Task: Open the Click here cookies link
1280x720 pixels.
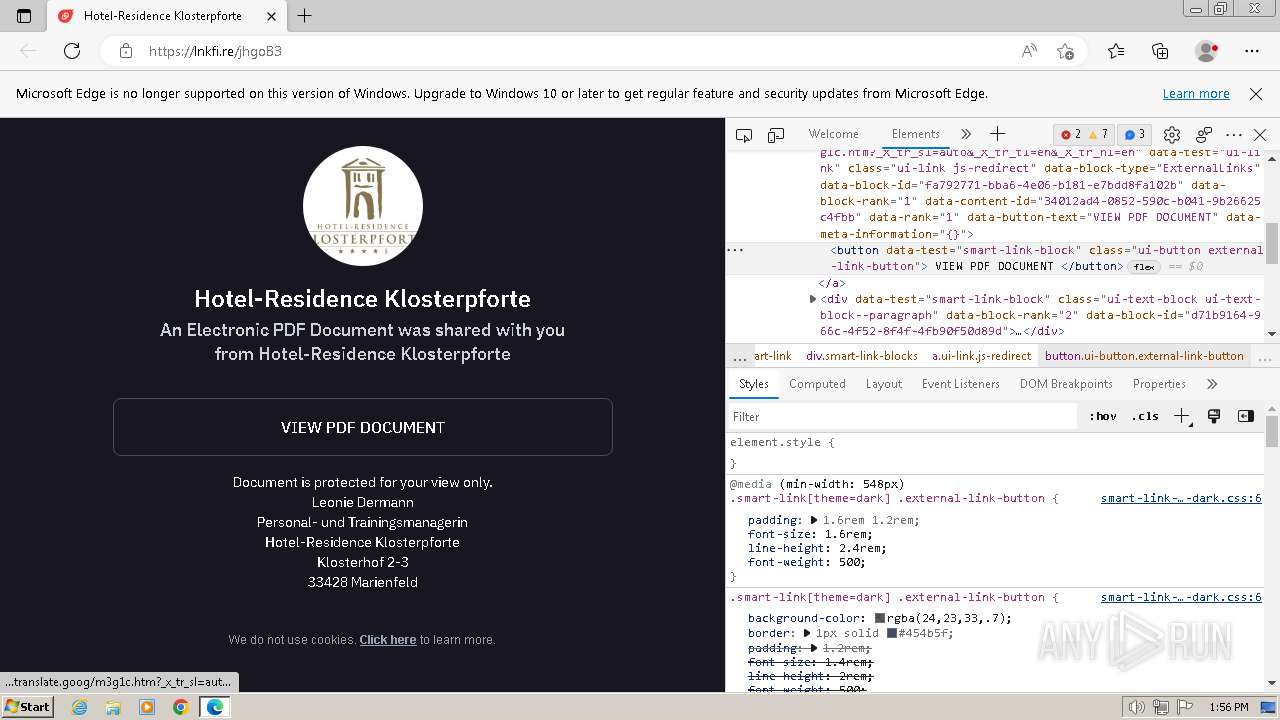Action: coord(388,640)
